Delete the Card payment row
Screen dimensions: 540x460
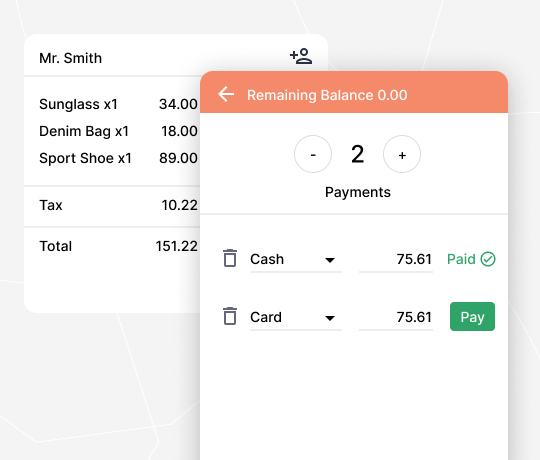point(230,316)
